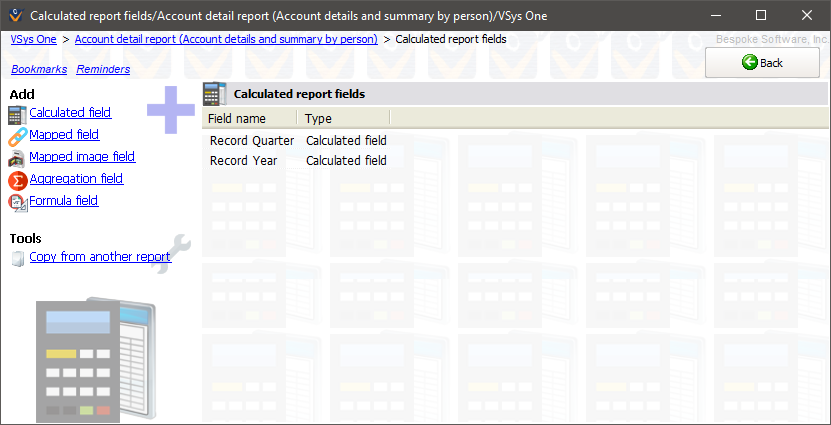The width and height of the screenshot is (831, 425).
Task: Click the calculator icon beside Calculated field
Action: 17,114
